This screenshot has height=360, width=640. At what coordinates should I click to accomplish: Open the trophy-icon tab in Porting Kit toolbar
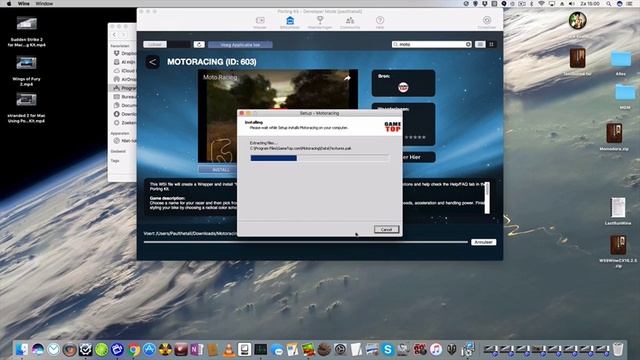click(320, 22)
